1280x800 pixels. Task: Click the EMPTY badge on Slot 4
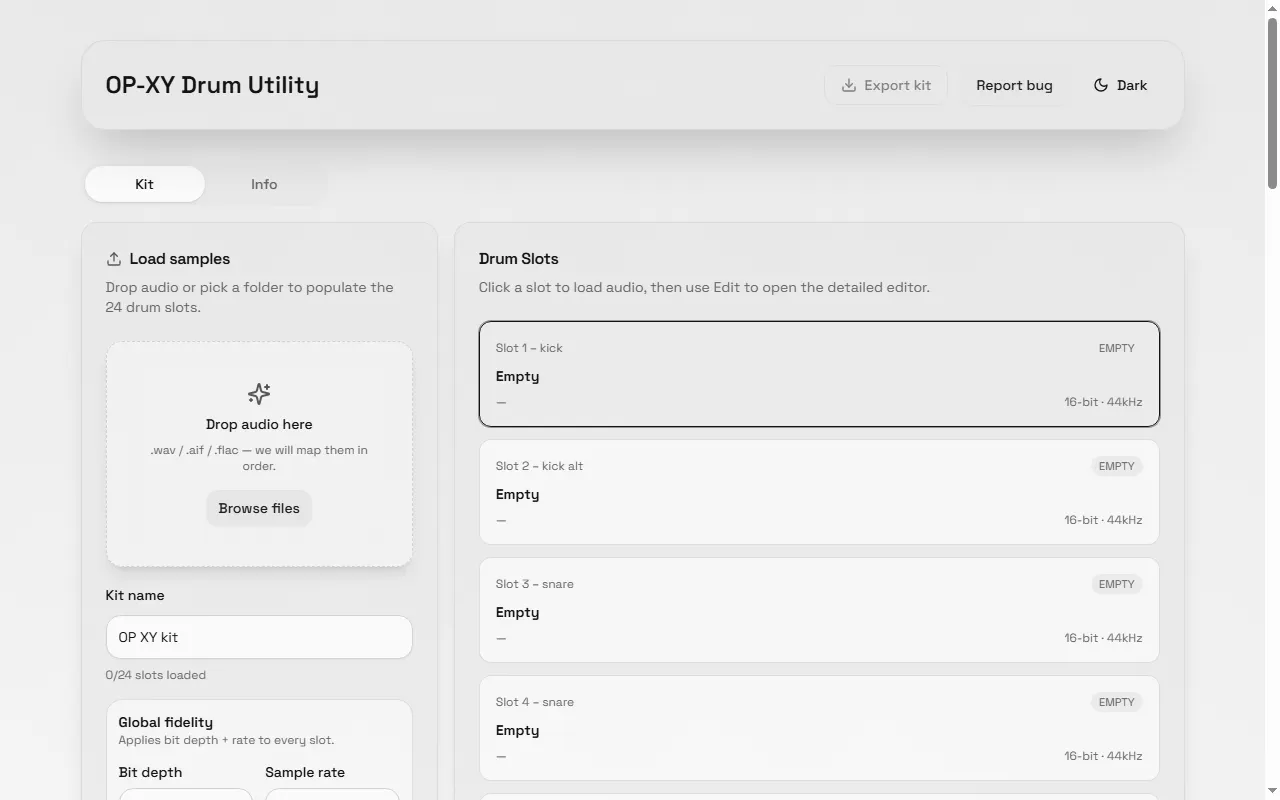[x=1116, y=702]
